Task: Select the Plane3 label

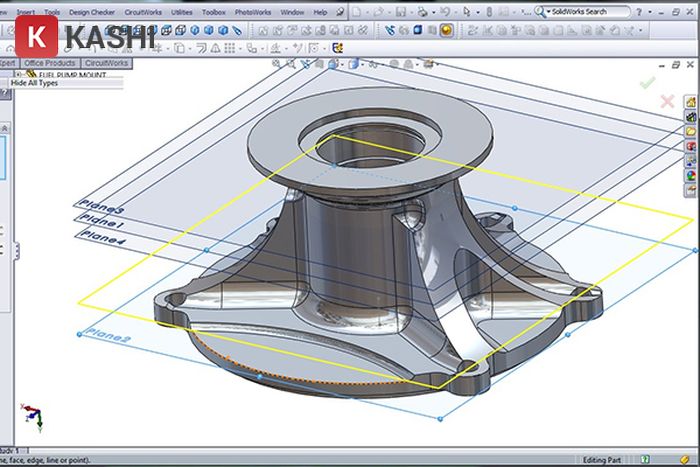Action: [101, 207]
